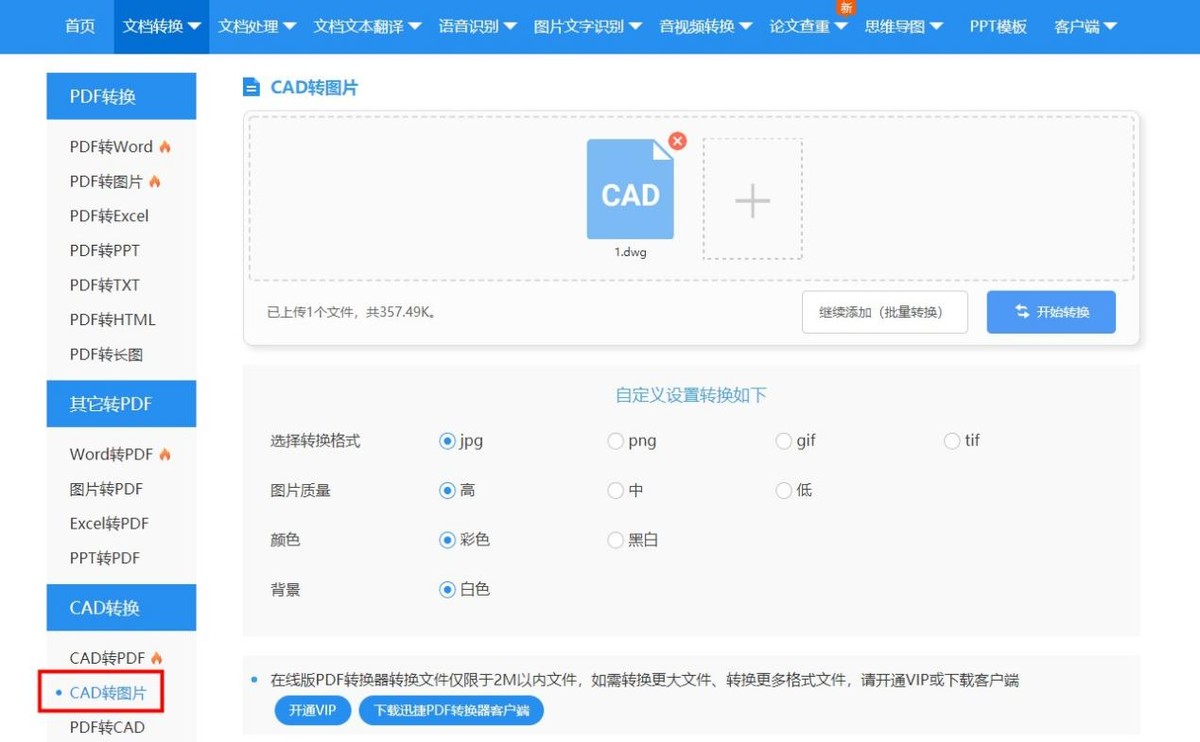
Task: Open PPT模板 in top navigation
Action: click(998, 27)
